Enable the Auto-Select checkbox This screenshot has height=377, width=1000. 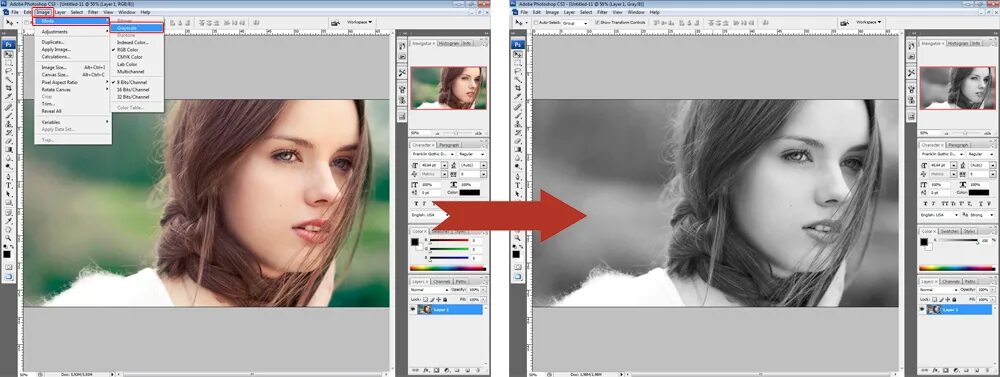pyautogui.click(x=536, y=22)
